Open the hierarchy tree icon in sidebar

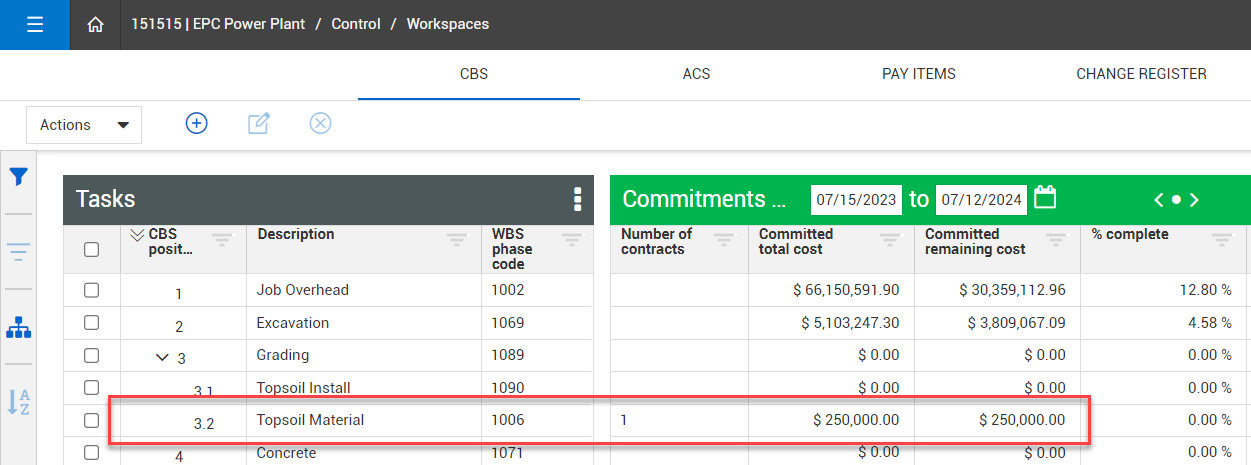point(18,327)
